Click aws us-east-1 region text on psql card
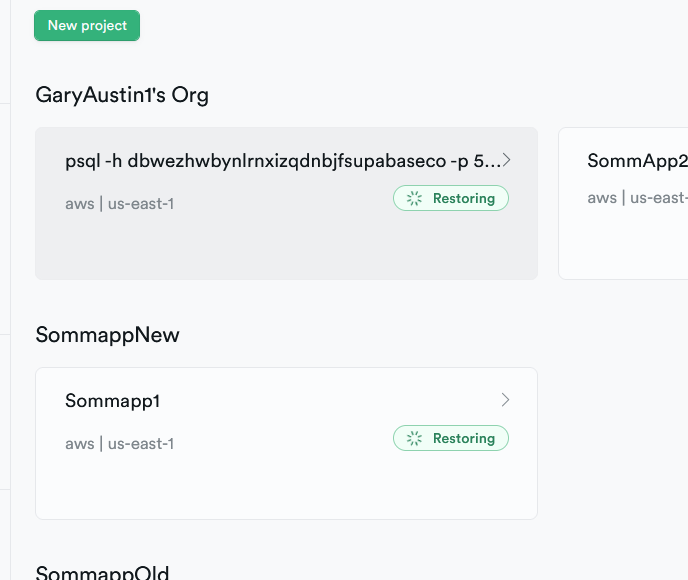The image size is (688, 580). click(120, 204)
